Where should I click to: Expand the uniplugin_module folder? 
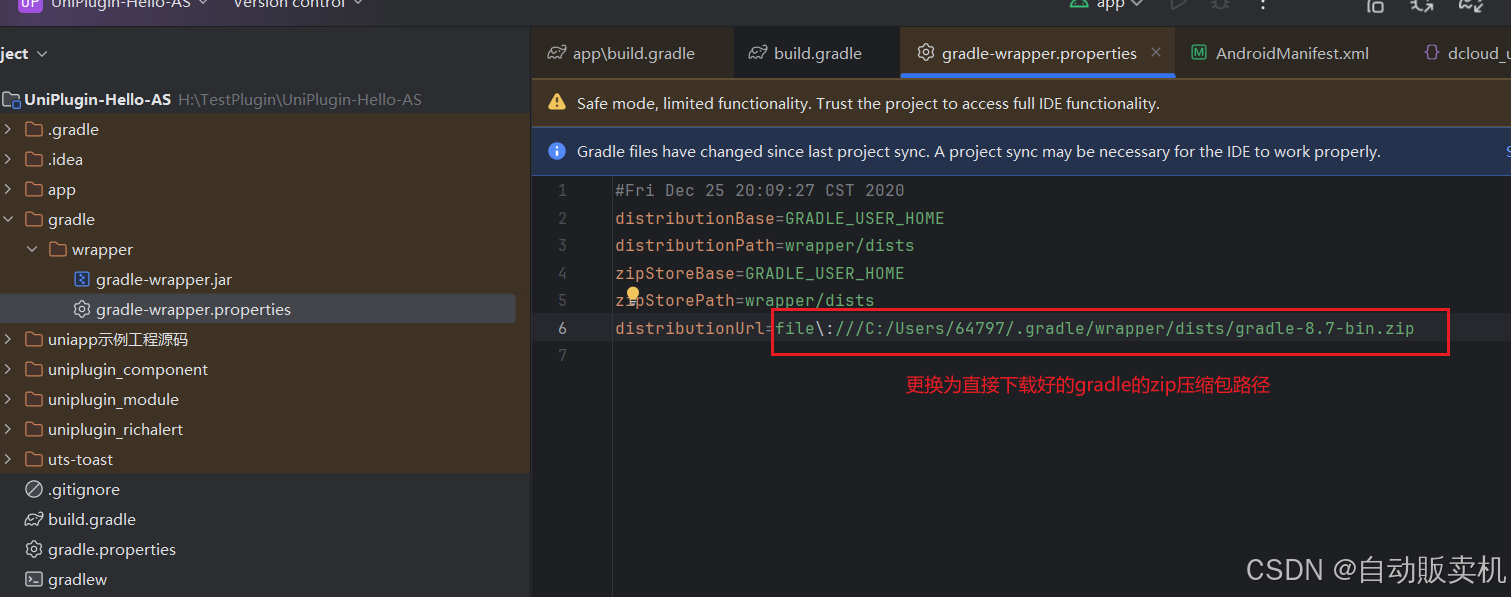(8, 399)
